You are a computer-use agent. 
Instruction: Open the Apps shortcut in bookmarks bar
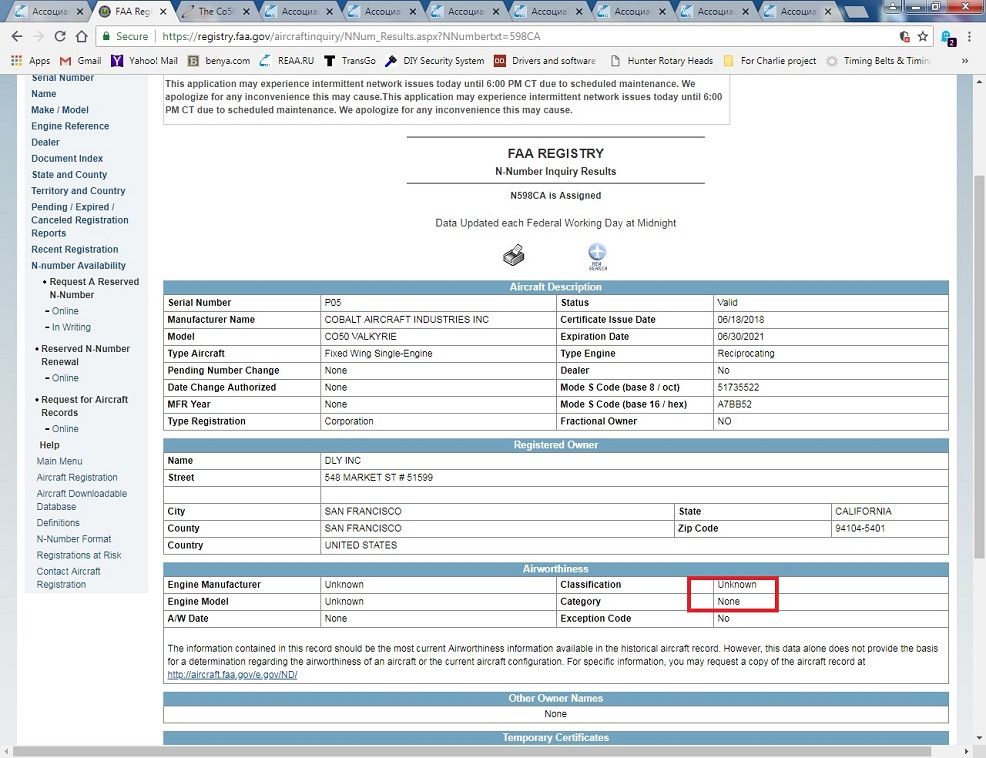[30, 61]
